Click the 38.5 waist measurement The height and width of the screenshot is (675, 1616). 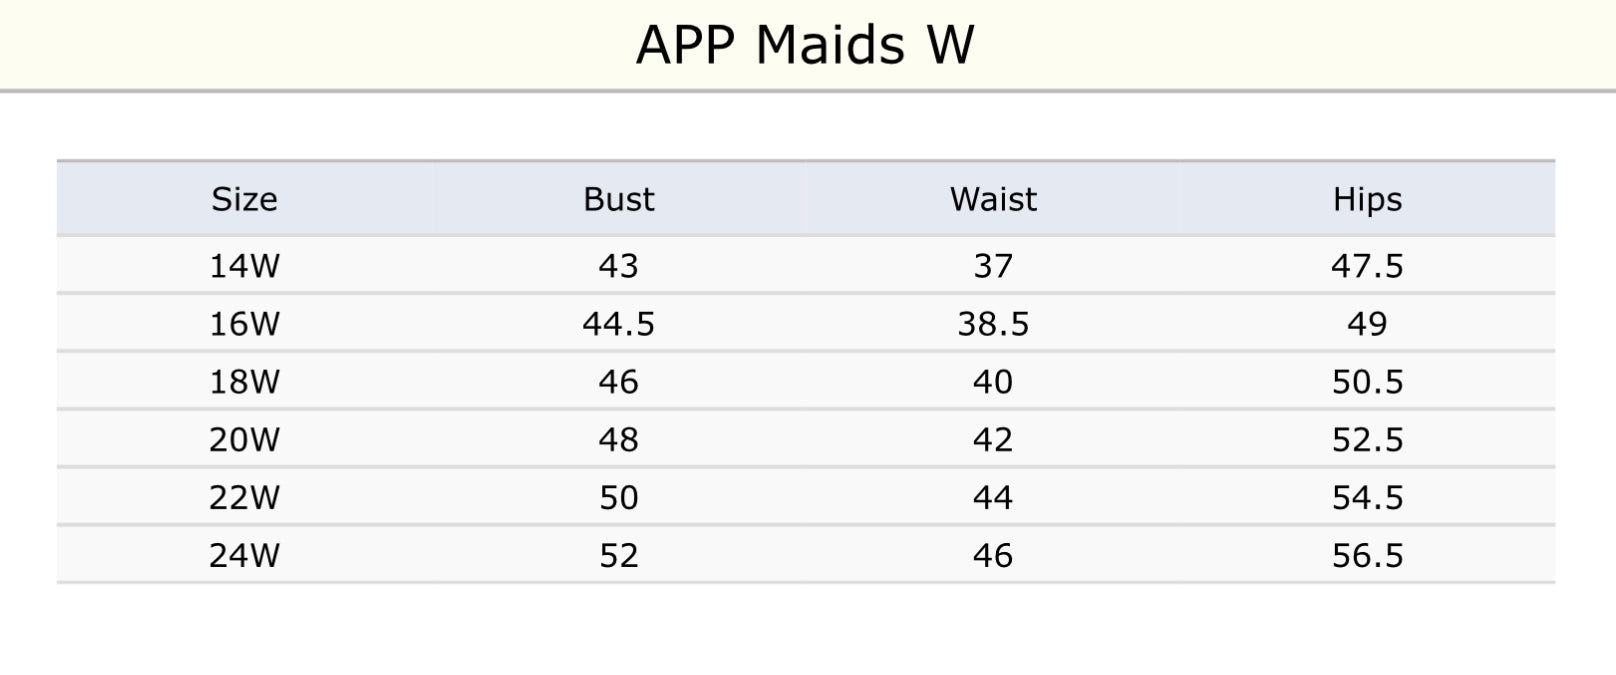point(993,324)
